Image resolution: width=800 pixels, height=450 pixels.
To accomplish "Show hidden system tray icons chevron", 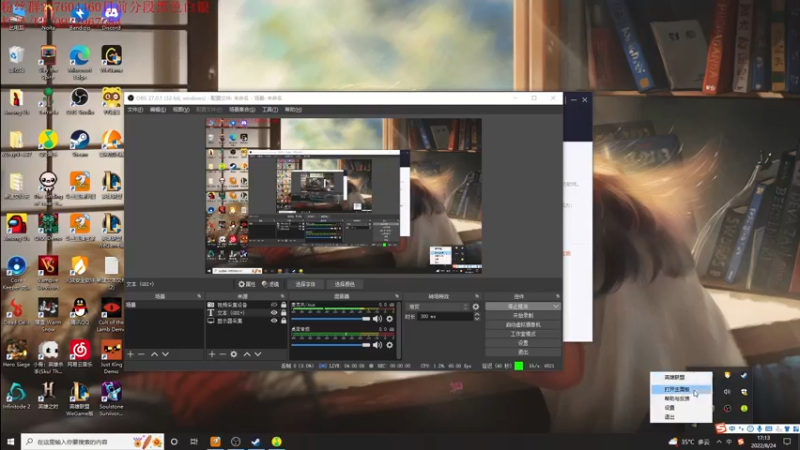I will coord(719,442).
